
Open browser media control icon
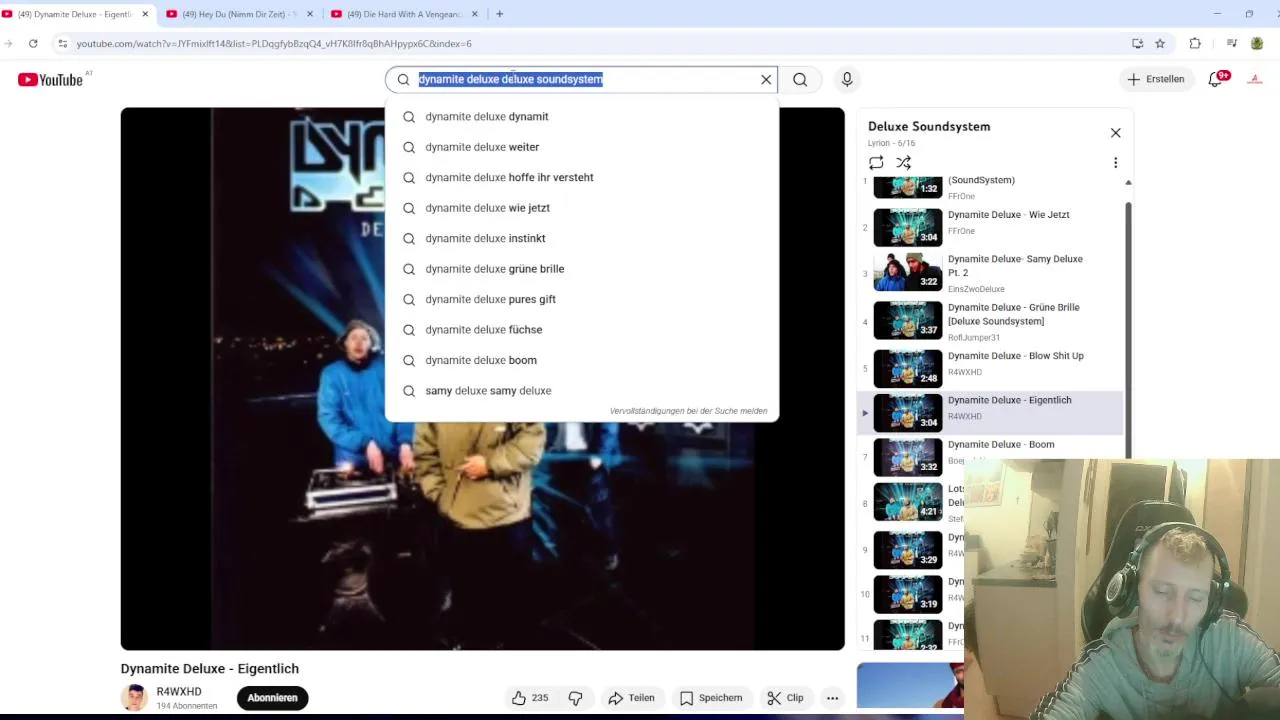point(1231,44)
